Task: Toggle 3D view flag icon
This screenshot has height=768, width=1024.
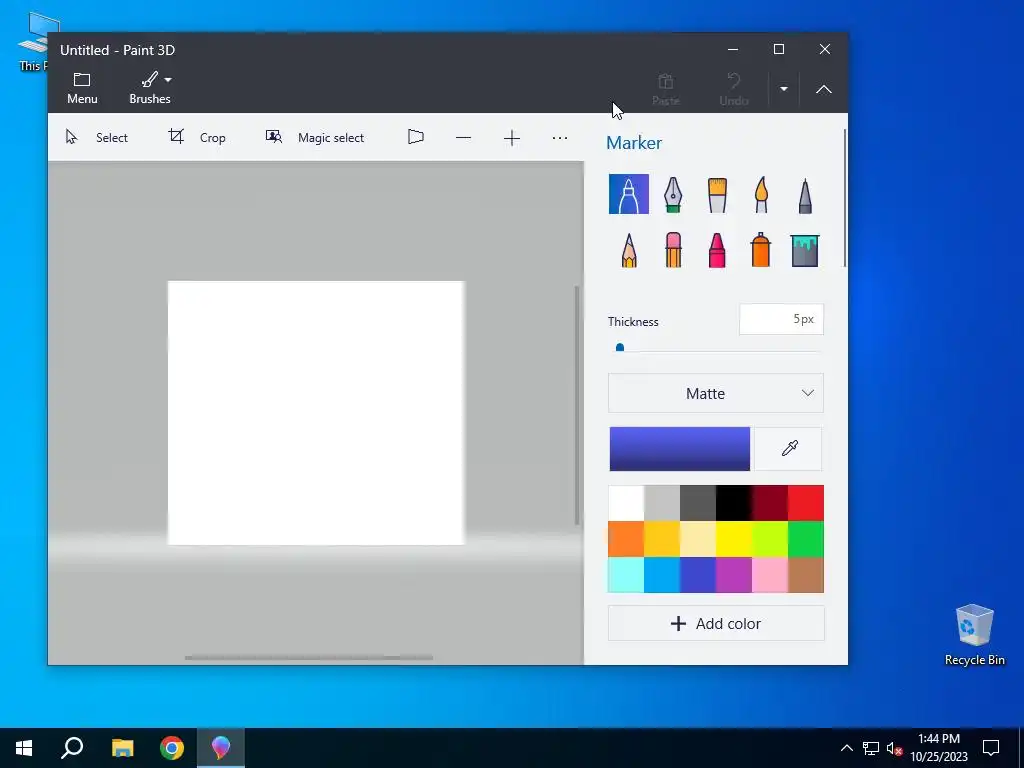Action: click(416, 137)
